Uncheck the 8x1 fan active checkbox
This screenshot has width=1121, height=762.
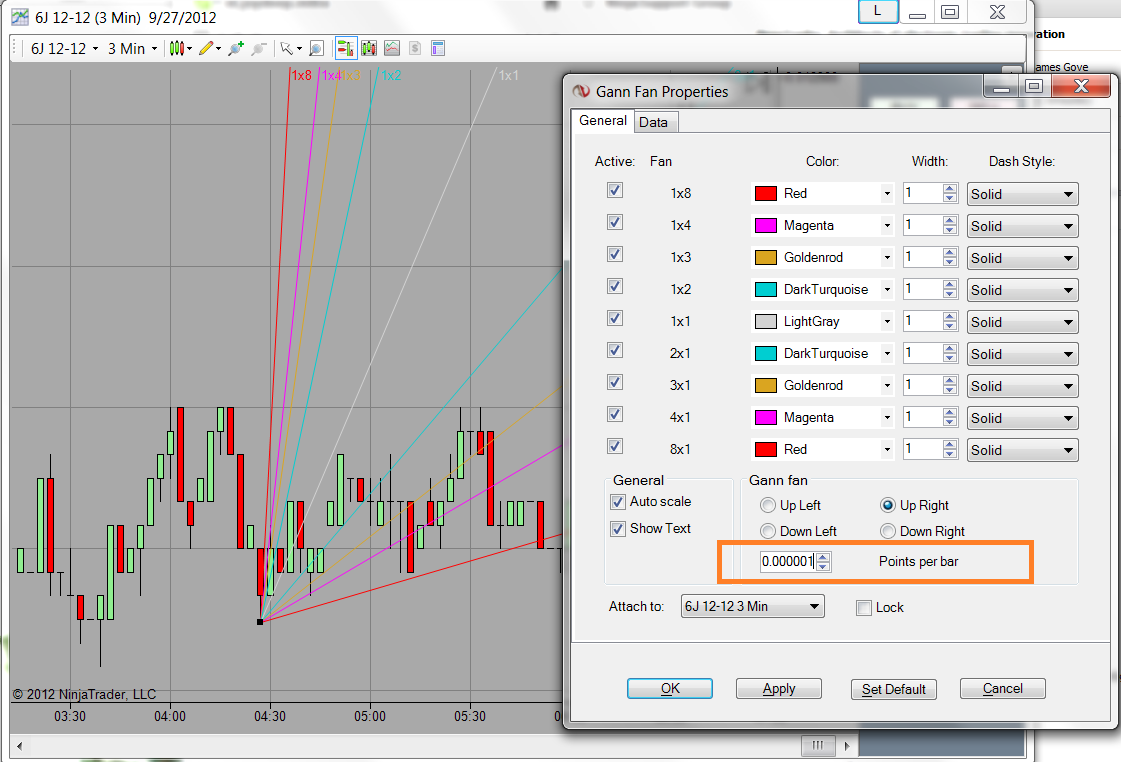tap(615, 446)
